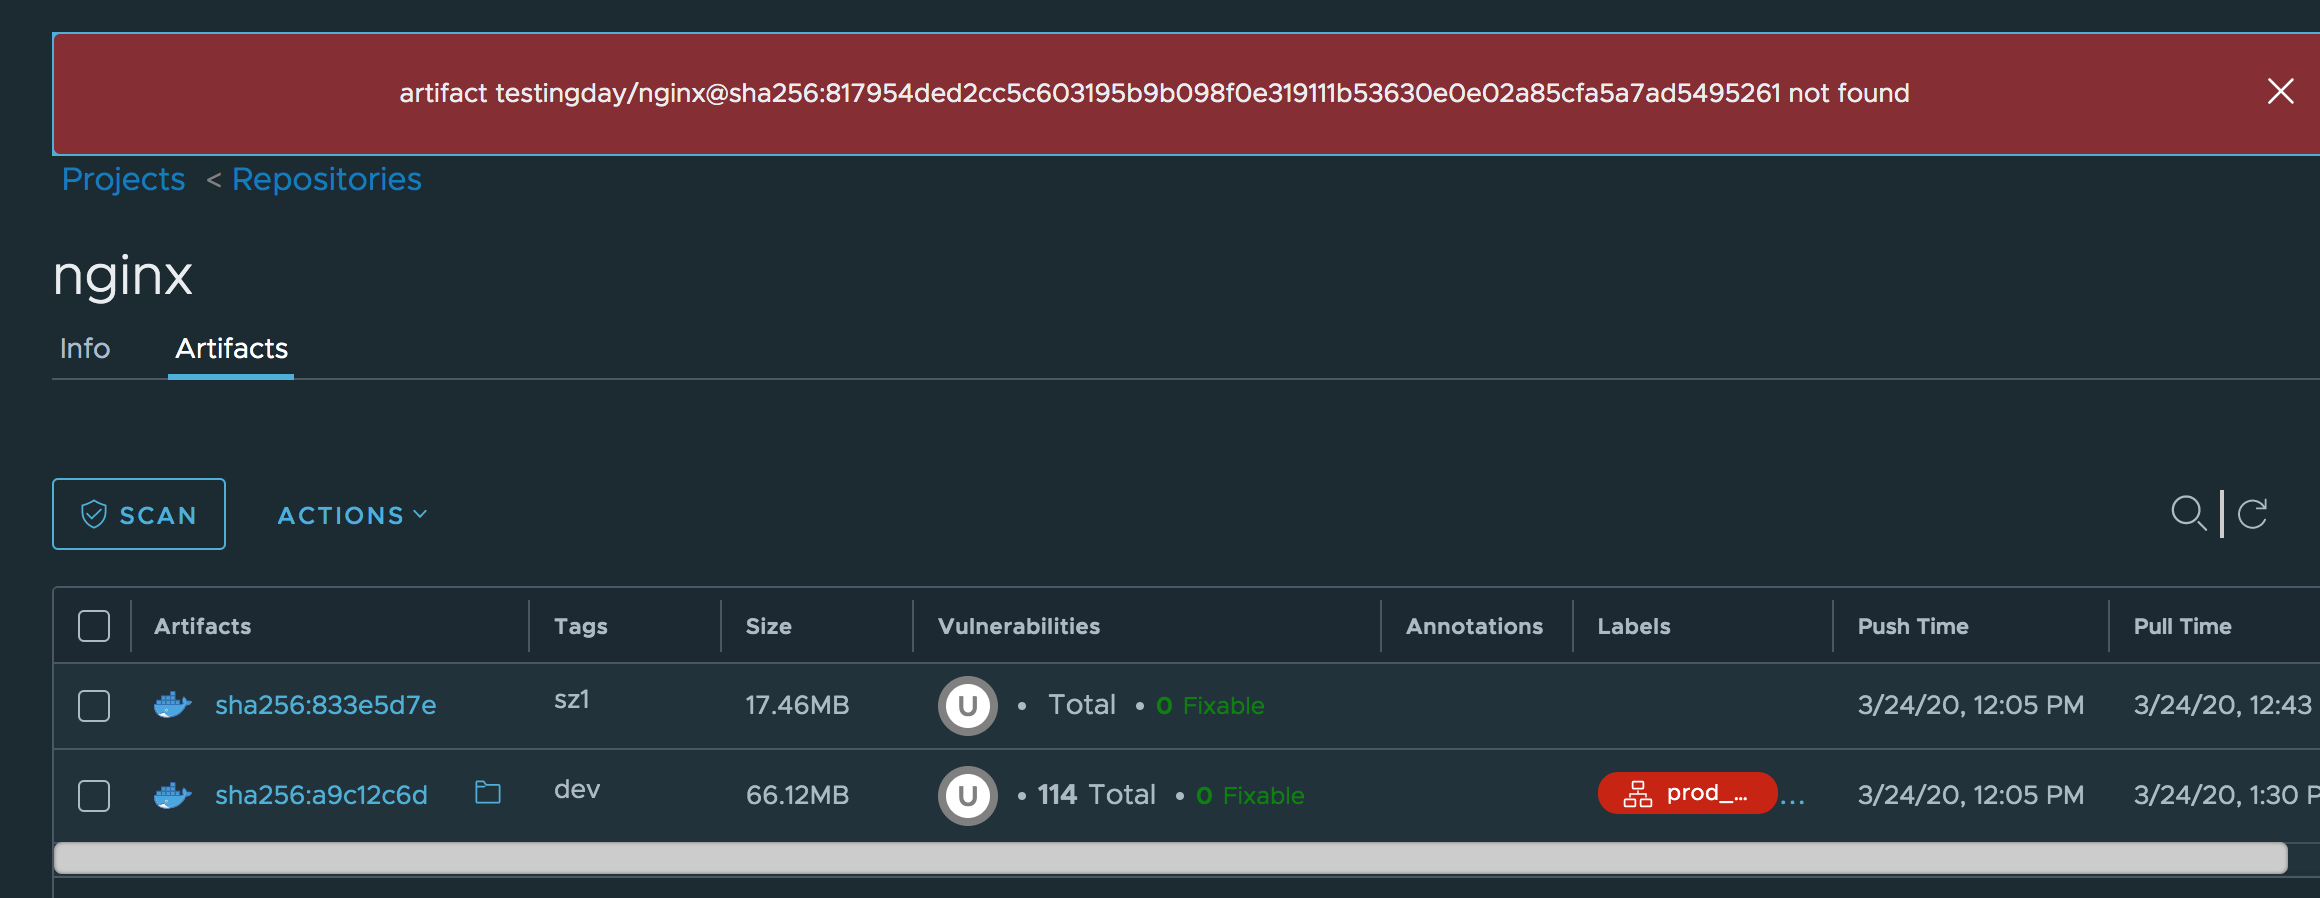Click the search magnifier icon
This screenshot has width=2320, height=898.
point(2188,513)
